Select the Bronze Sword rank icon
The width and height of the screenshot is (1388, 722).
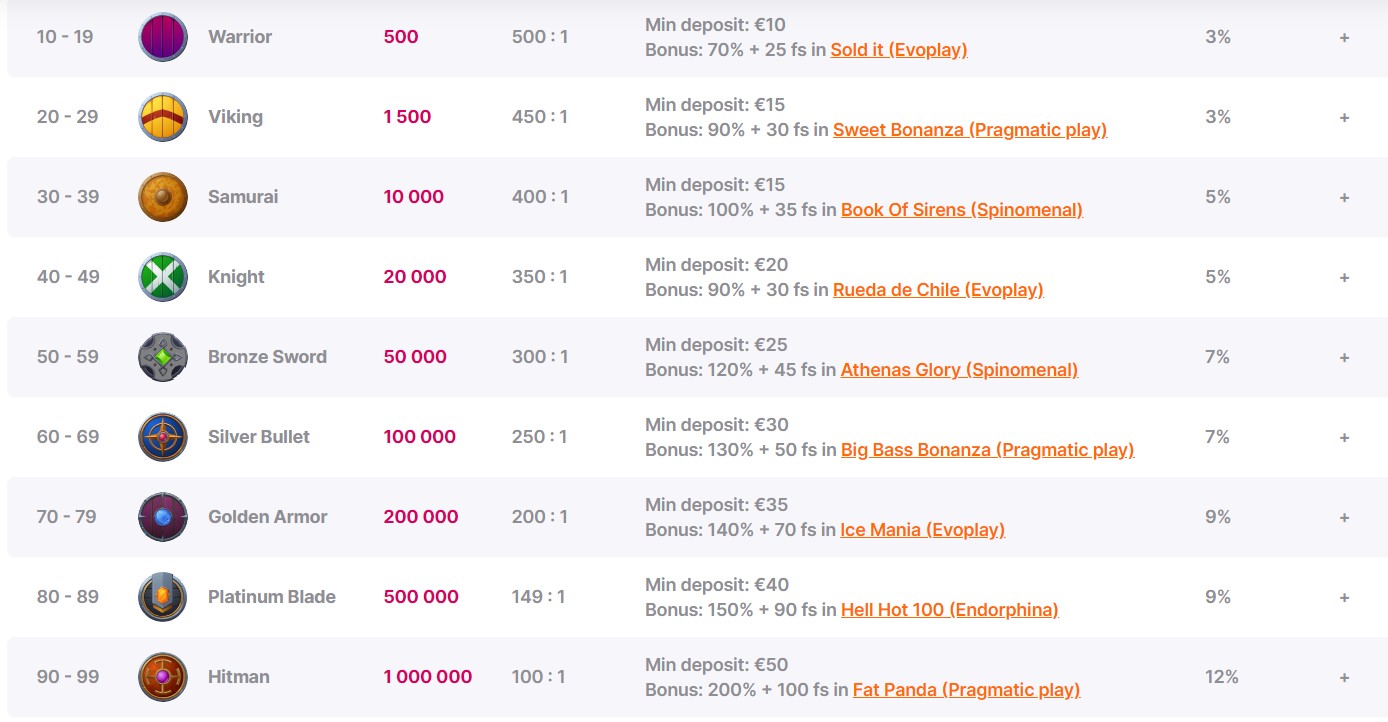(x=163, y=357)
